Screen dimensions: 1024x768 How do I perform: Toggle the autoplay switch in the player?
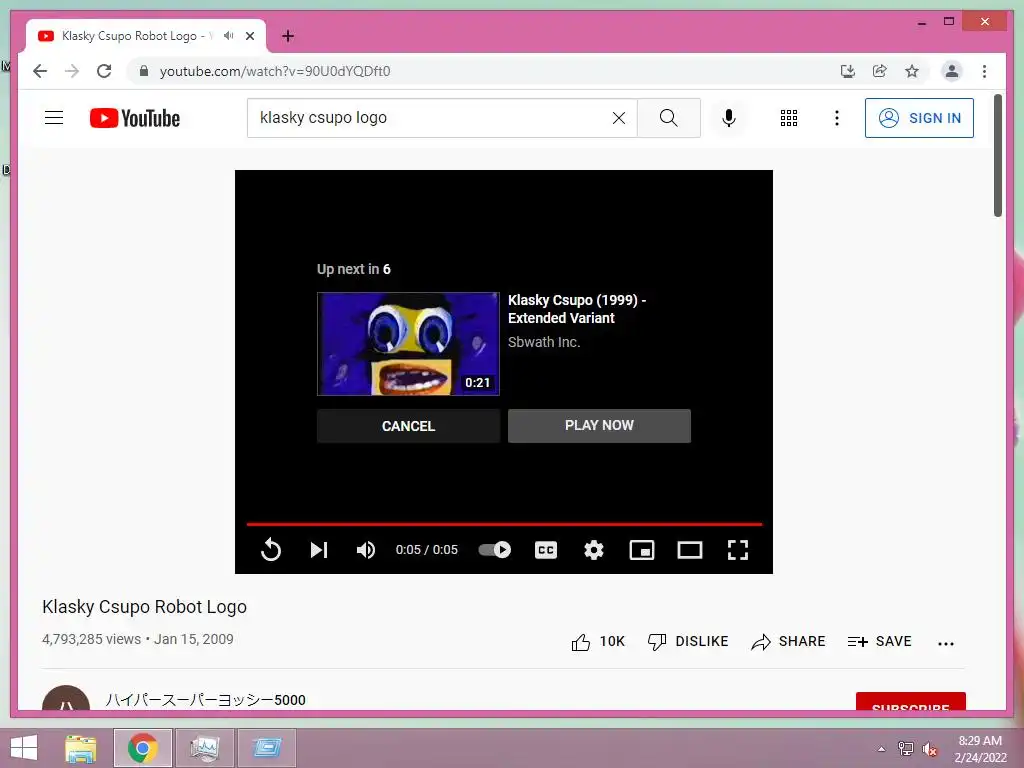click(494, 550)
